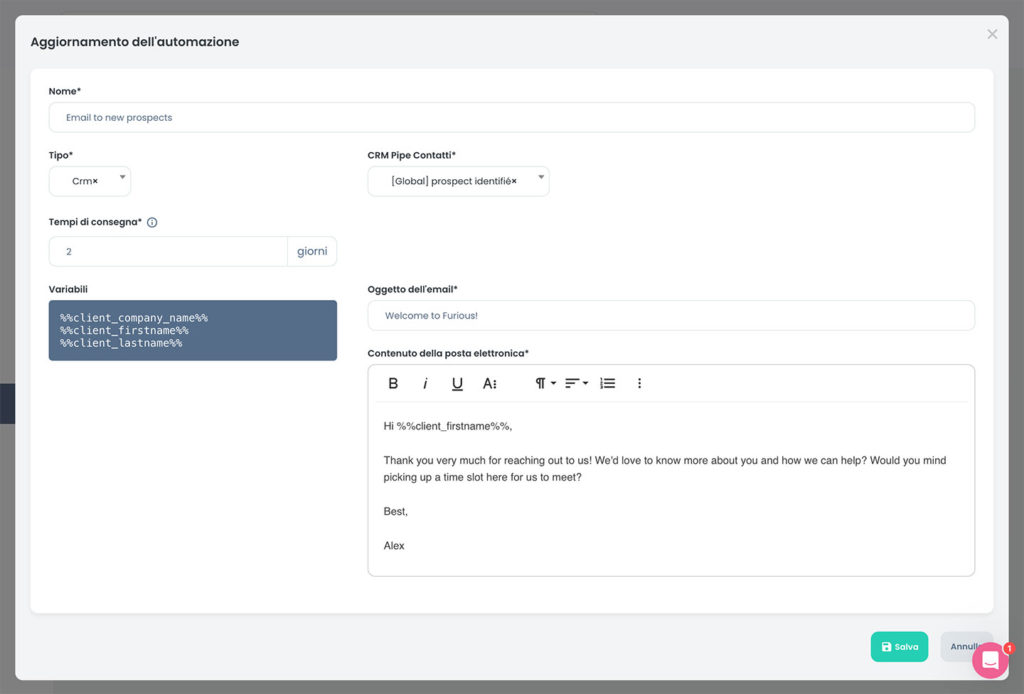Insert an ordered list
Viewport: 1024px width, 694px height.
click(607, 383)
